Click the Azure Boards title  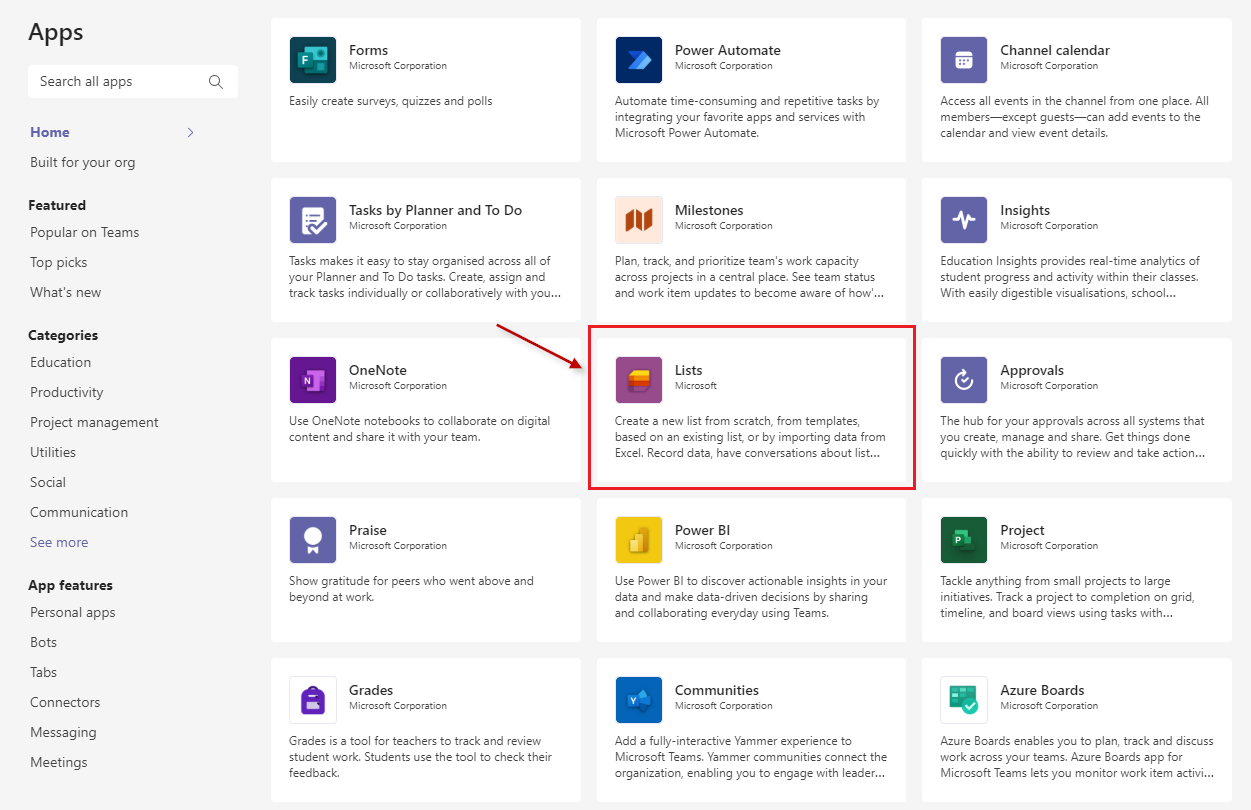(1042, 690)
